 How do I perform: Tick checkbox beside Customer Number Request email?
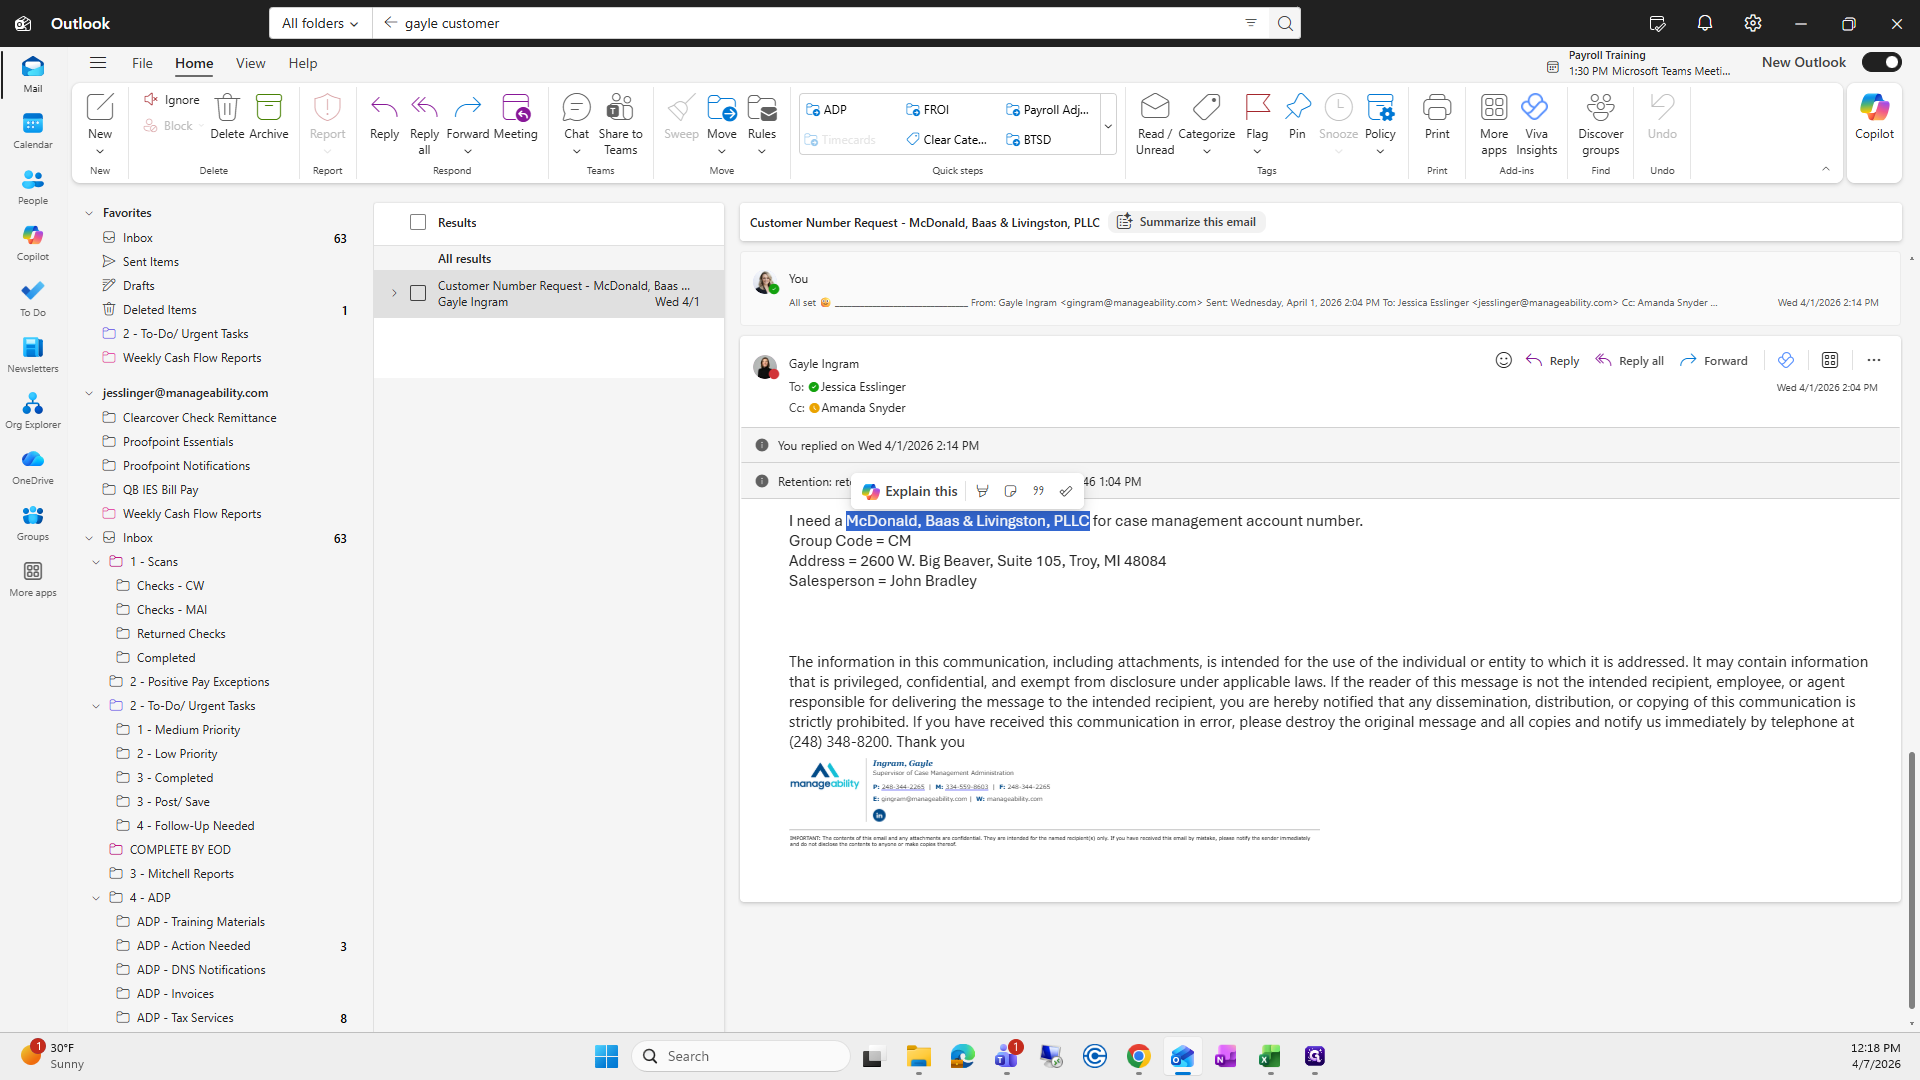click(418, 293)
